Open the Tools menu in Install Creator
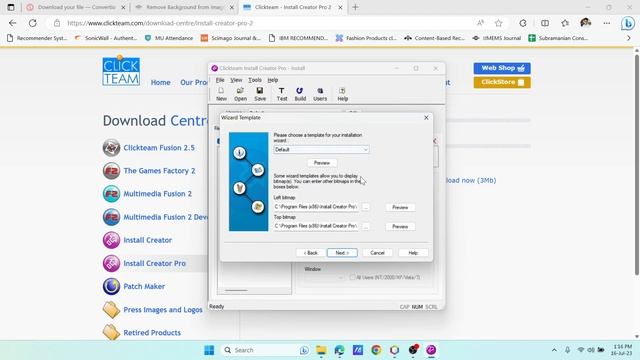Viewport: 640px width, 360px height. [255, 80]
